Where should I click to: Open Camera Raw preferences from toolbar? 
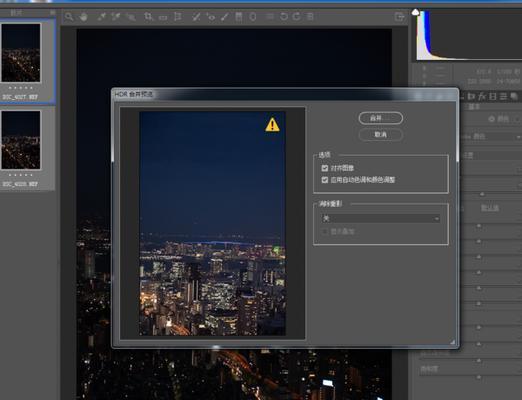pos(270,17)
